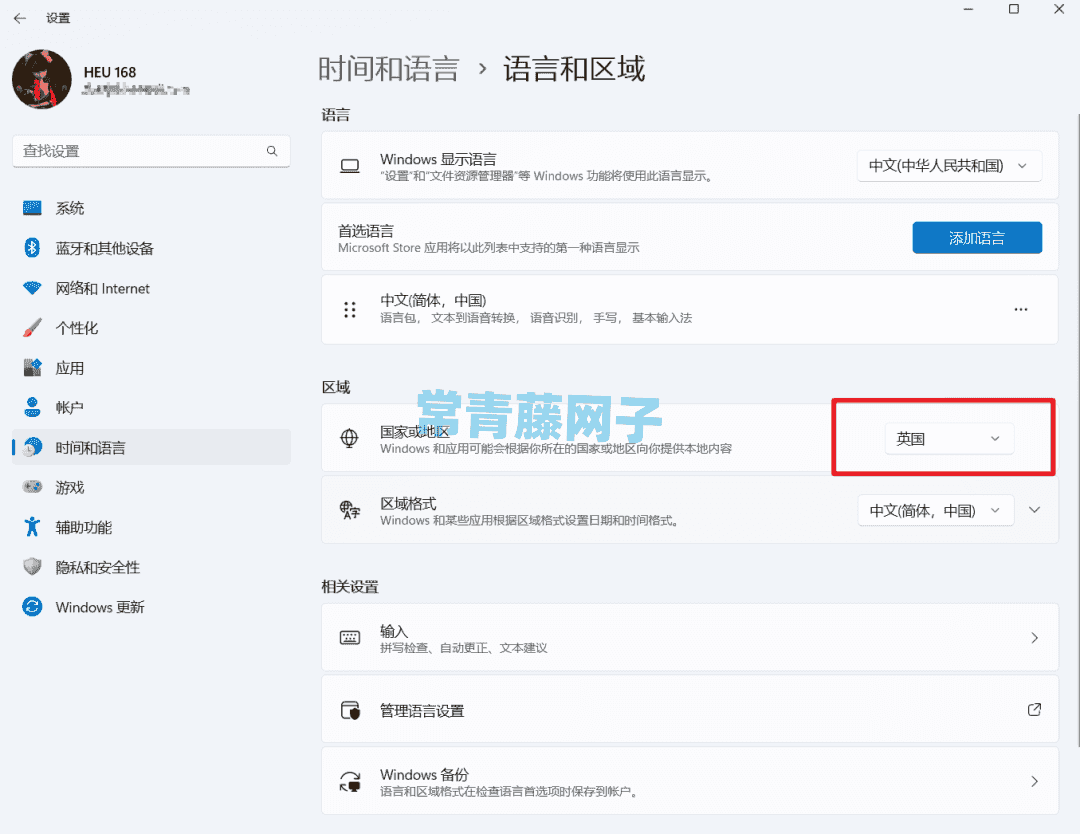Go to 蓝牙和其他设备 settings
Image resolution: width=1080 pixels, height=834 pixels.
pos(151,248)
